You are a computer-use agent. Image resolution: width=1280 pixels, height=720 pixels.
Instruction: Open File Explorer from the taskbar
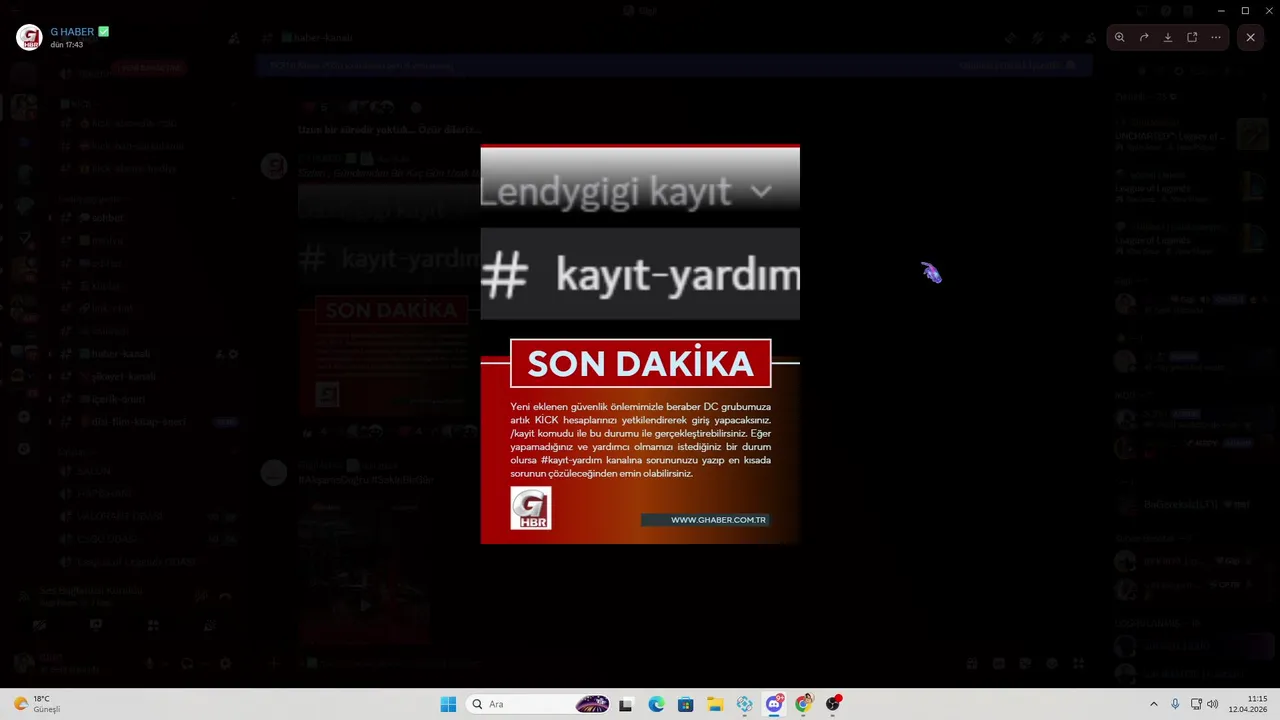[x=715, y=704]
